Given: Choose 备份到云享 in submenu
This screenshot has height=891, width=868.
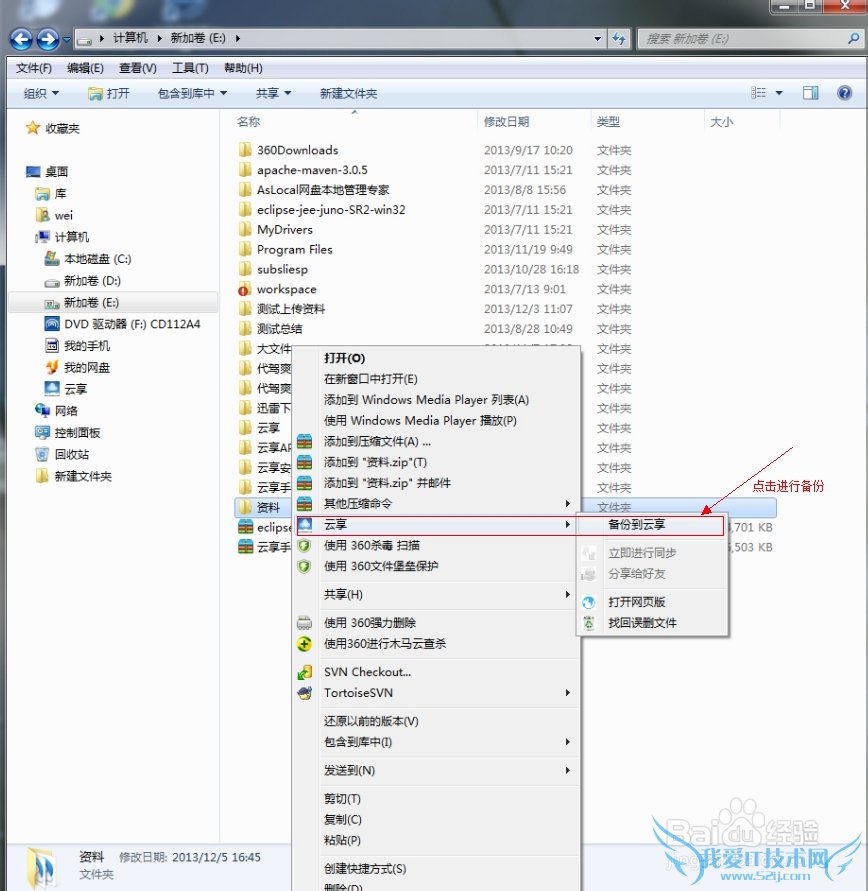Looking at the screenshot, I should point(652,524).
